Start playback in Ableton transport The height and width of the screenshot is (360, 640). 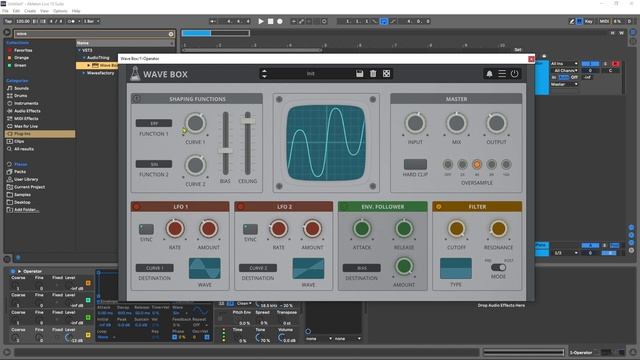coord(261,21)
